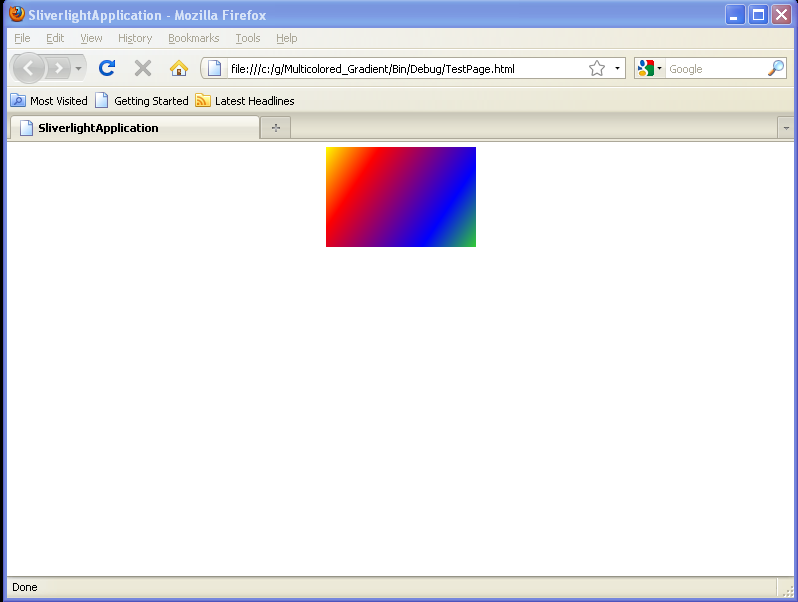
Task: Open the View menu
Action: click(91, 38)
